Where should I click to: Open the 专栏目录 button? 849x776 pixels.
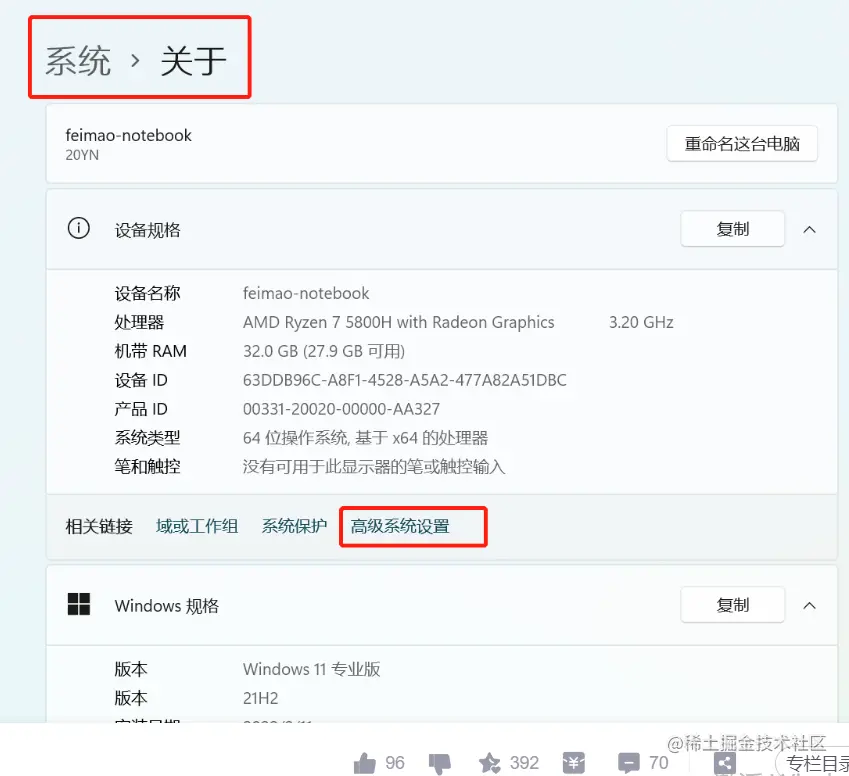click(x=815, y=764)
